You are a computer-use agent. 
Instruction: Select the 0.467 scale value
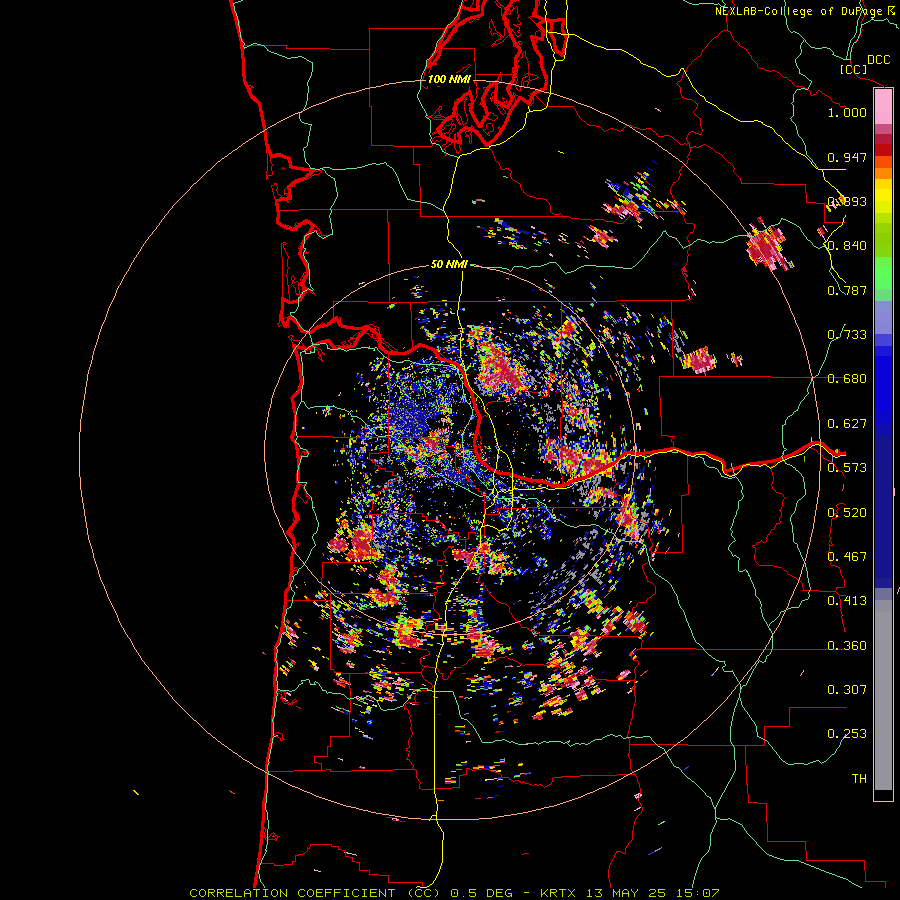(x=847, y=557)
